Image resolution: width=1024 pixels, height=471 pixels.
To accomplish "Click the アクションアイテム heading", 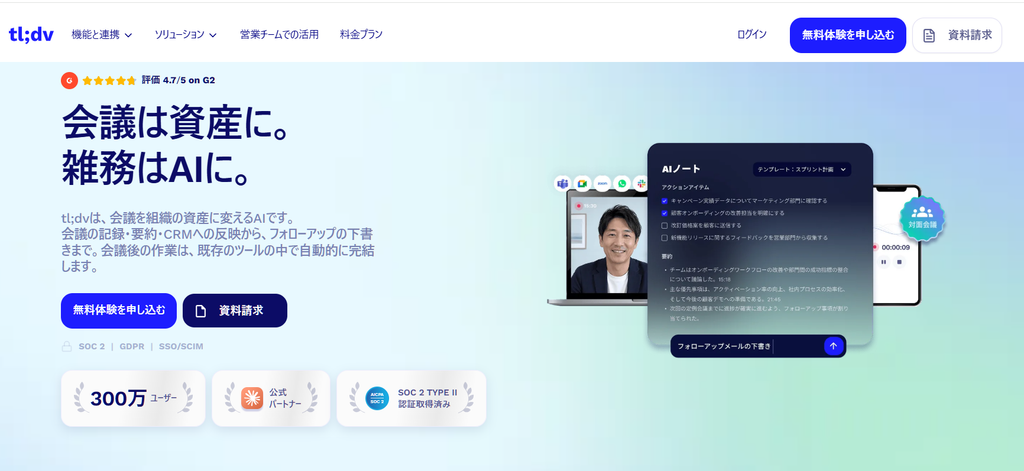I will (686, 187).
